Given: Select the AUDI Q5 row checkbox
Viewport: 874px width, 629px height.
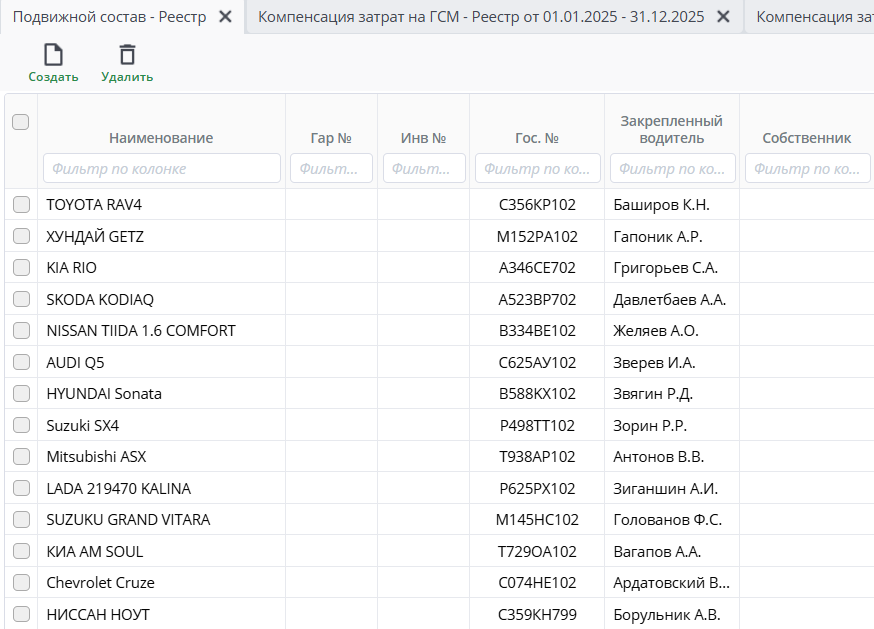Looking at the screenshot, I should [21, 362].
